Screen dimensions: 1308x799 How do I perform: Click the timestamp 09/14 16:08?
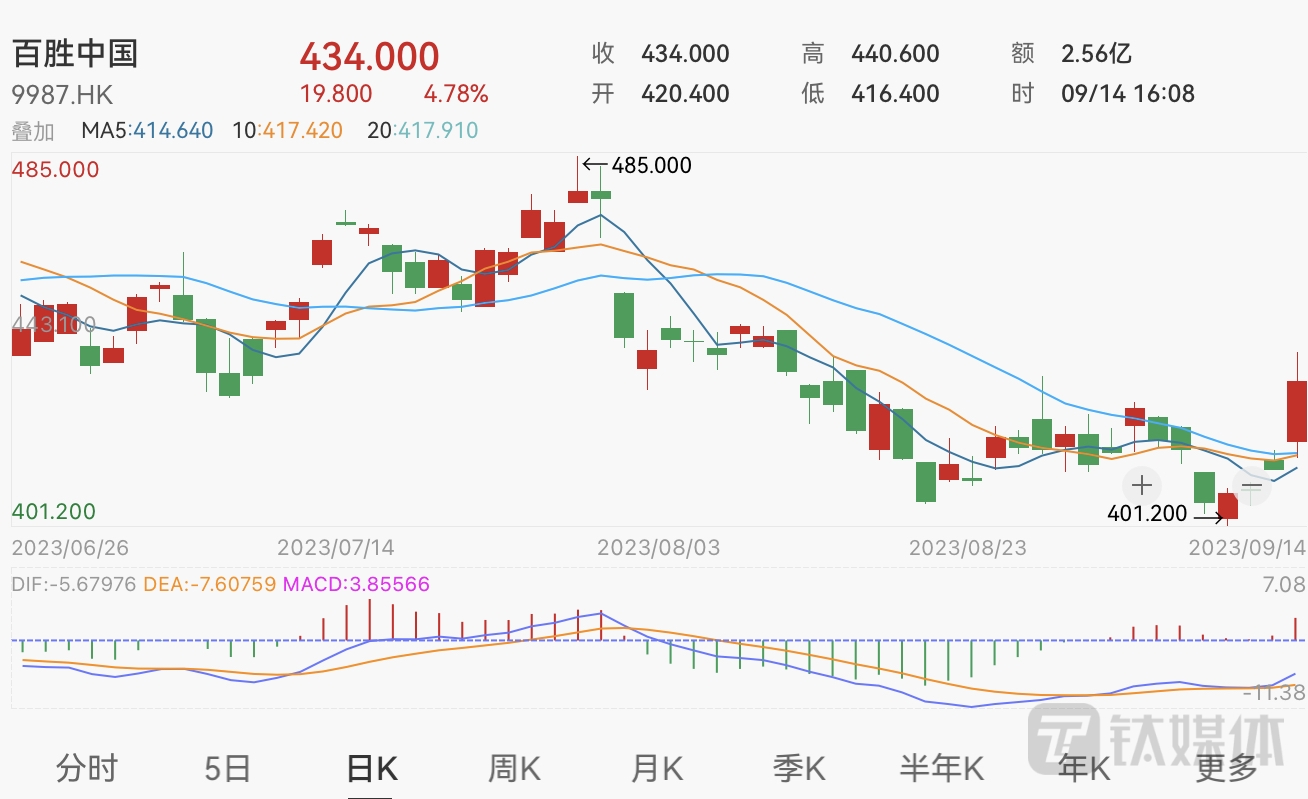coord(1128,95)
